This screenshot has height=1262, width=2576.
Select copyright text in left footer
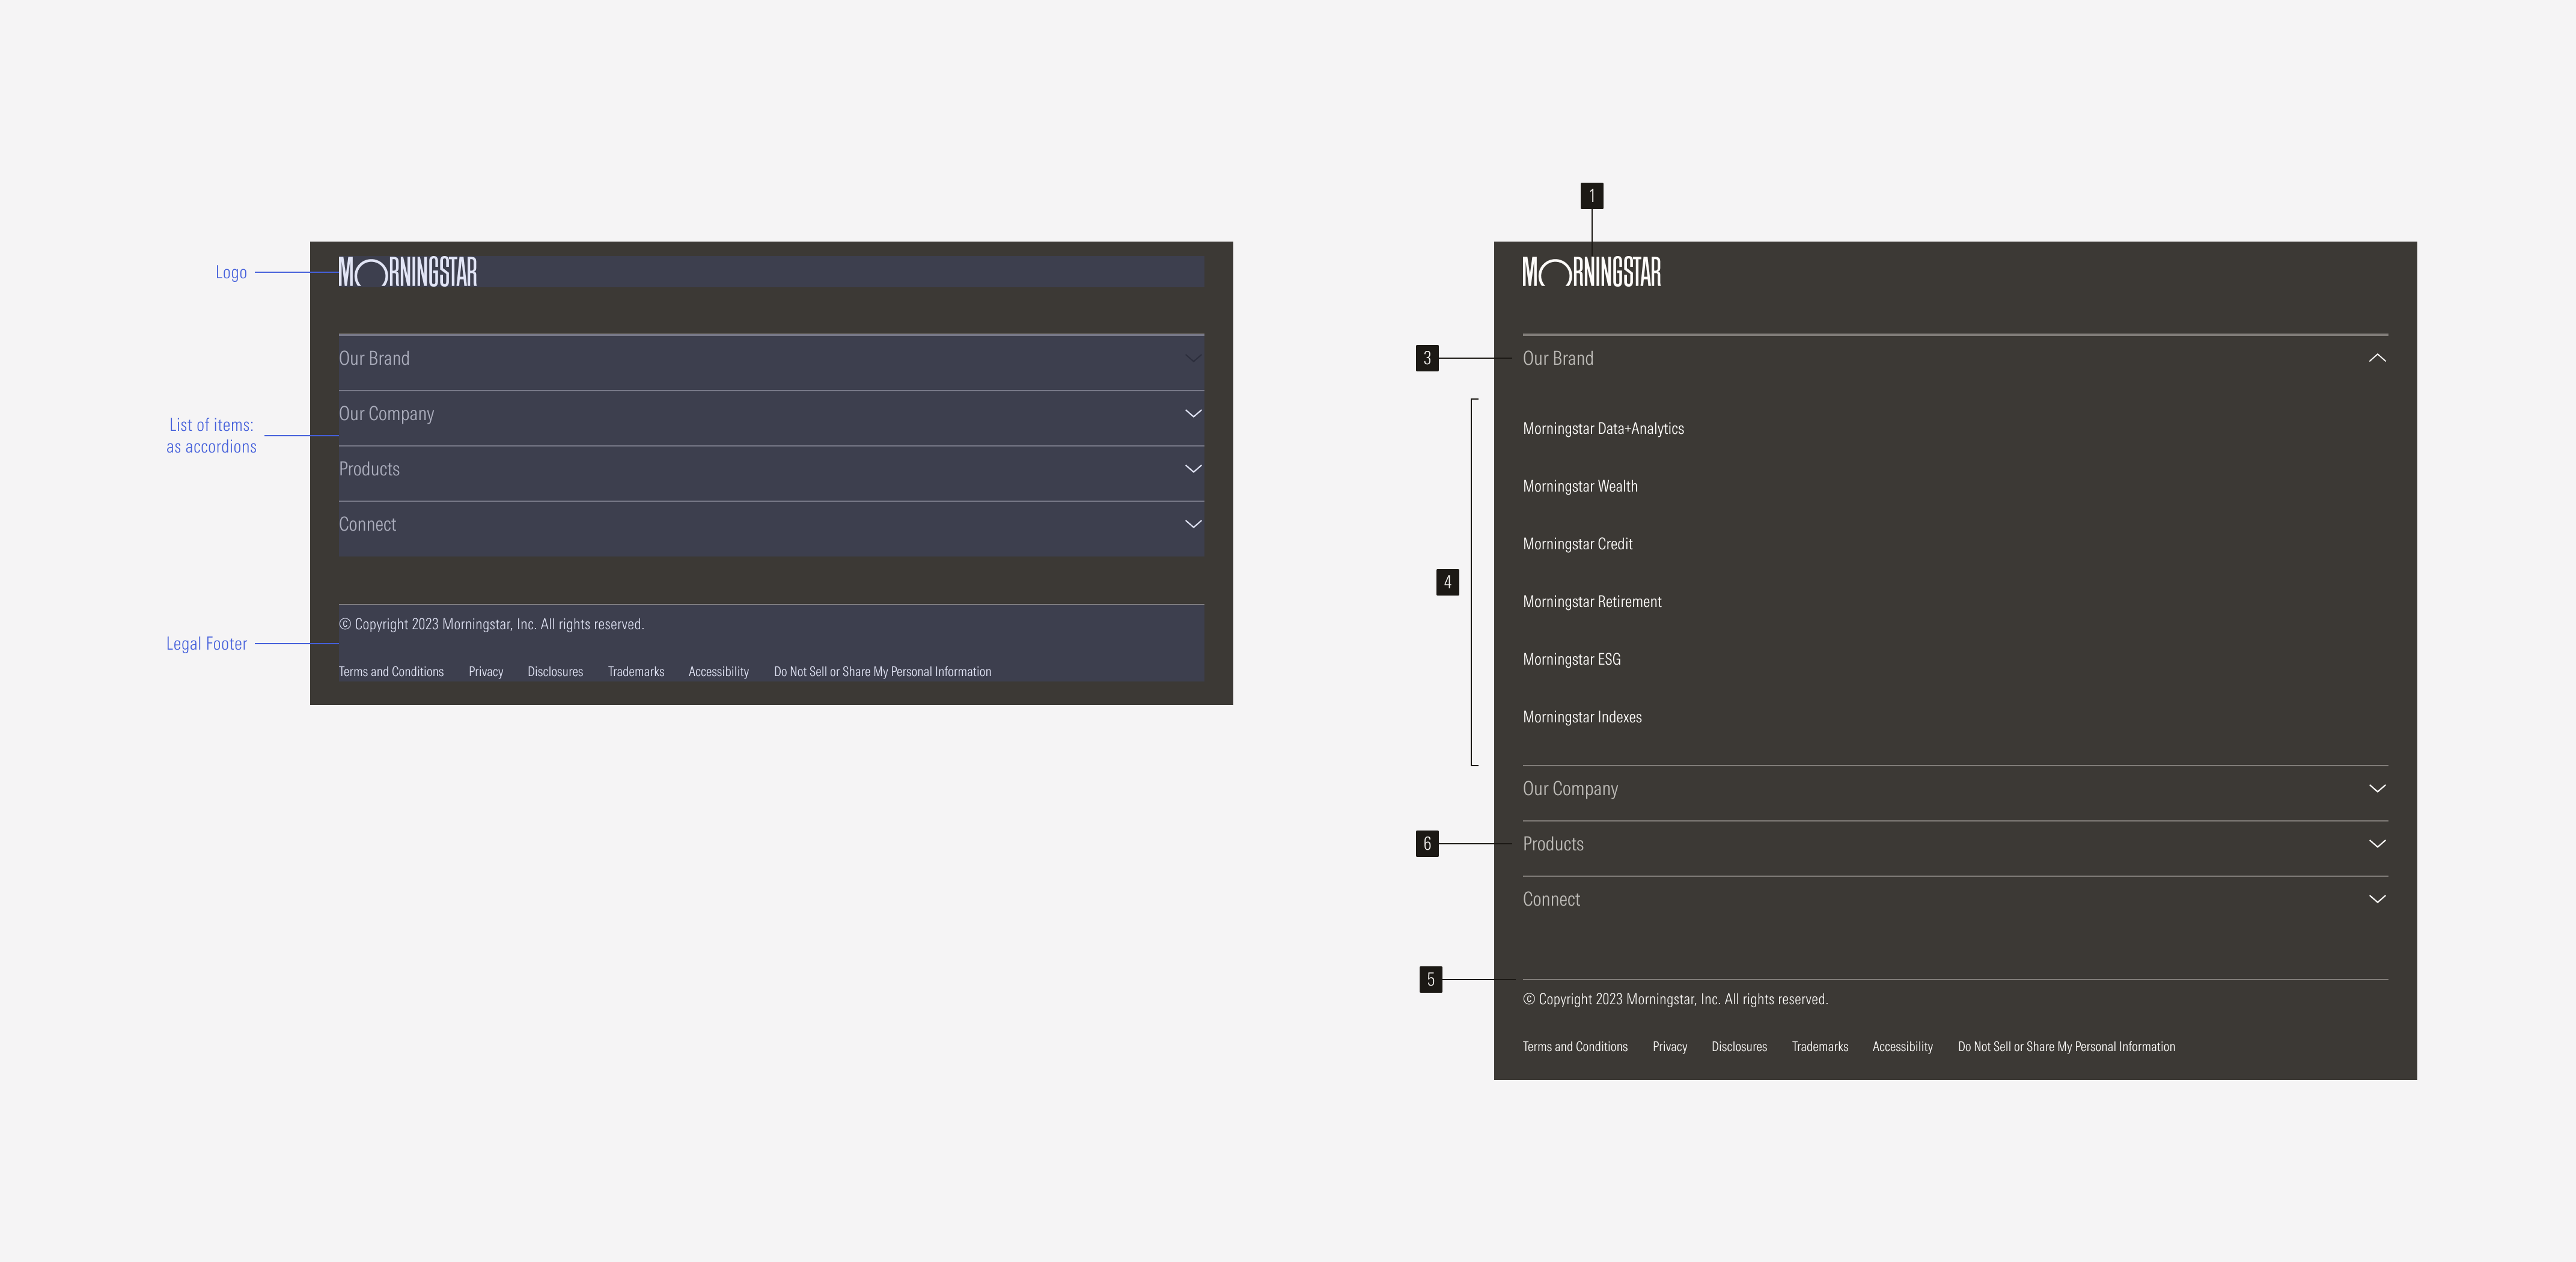491,625
